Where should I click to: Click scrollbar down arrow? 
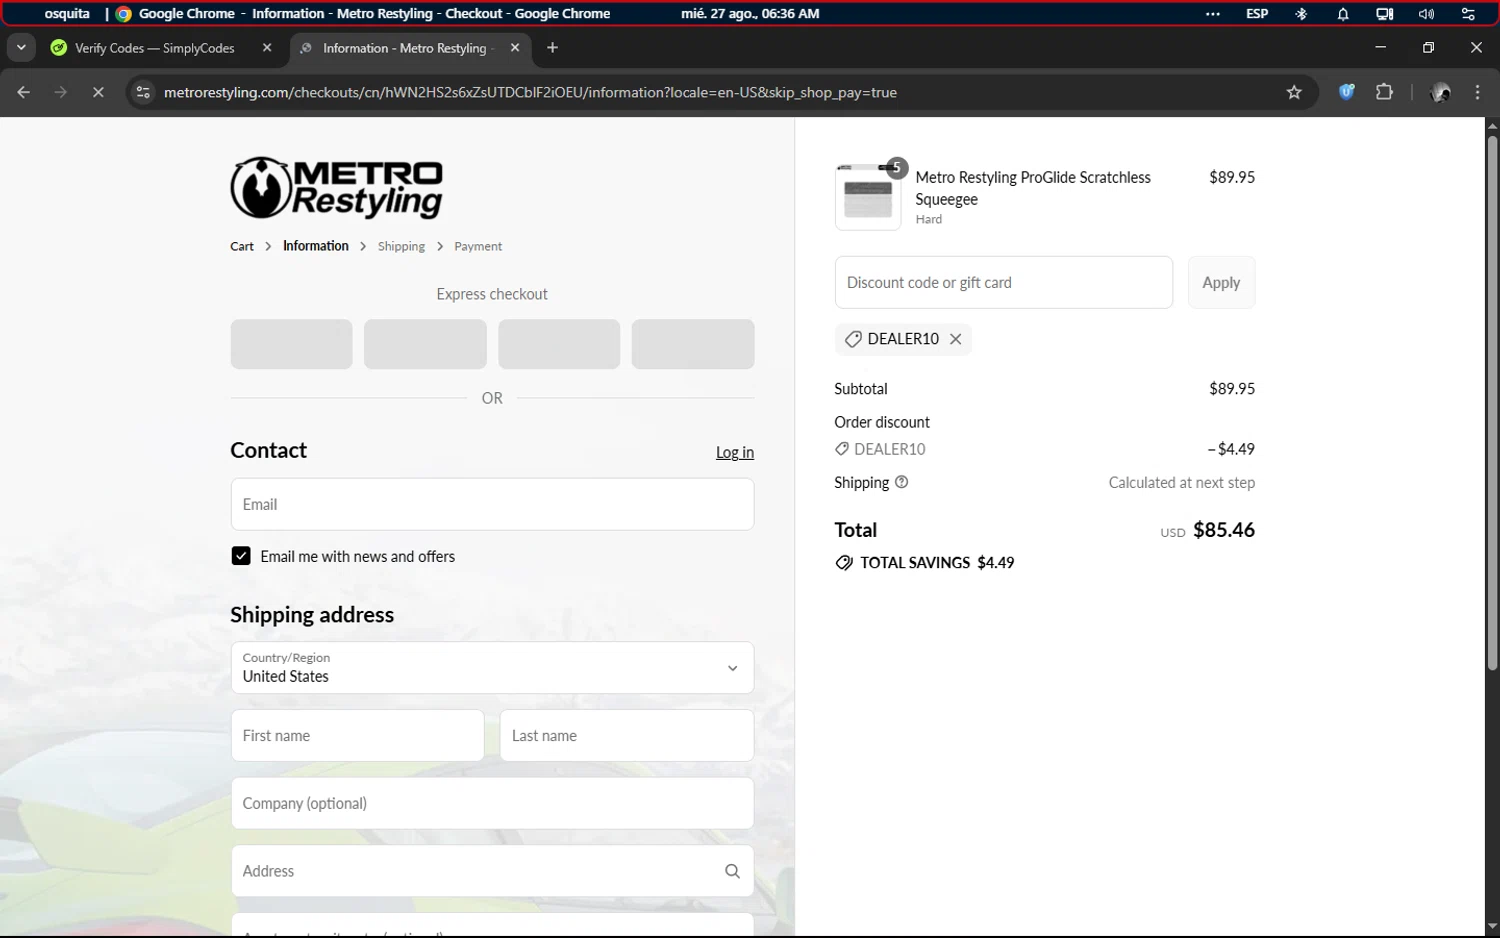[x=1492, y=927]
